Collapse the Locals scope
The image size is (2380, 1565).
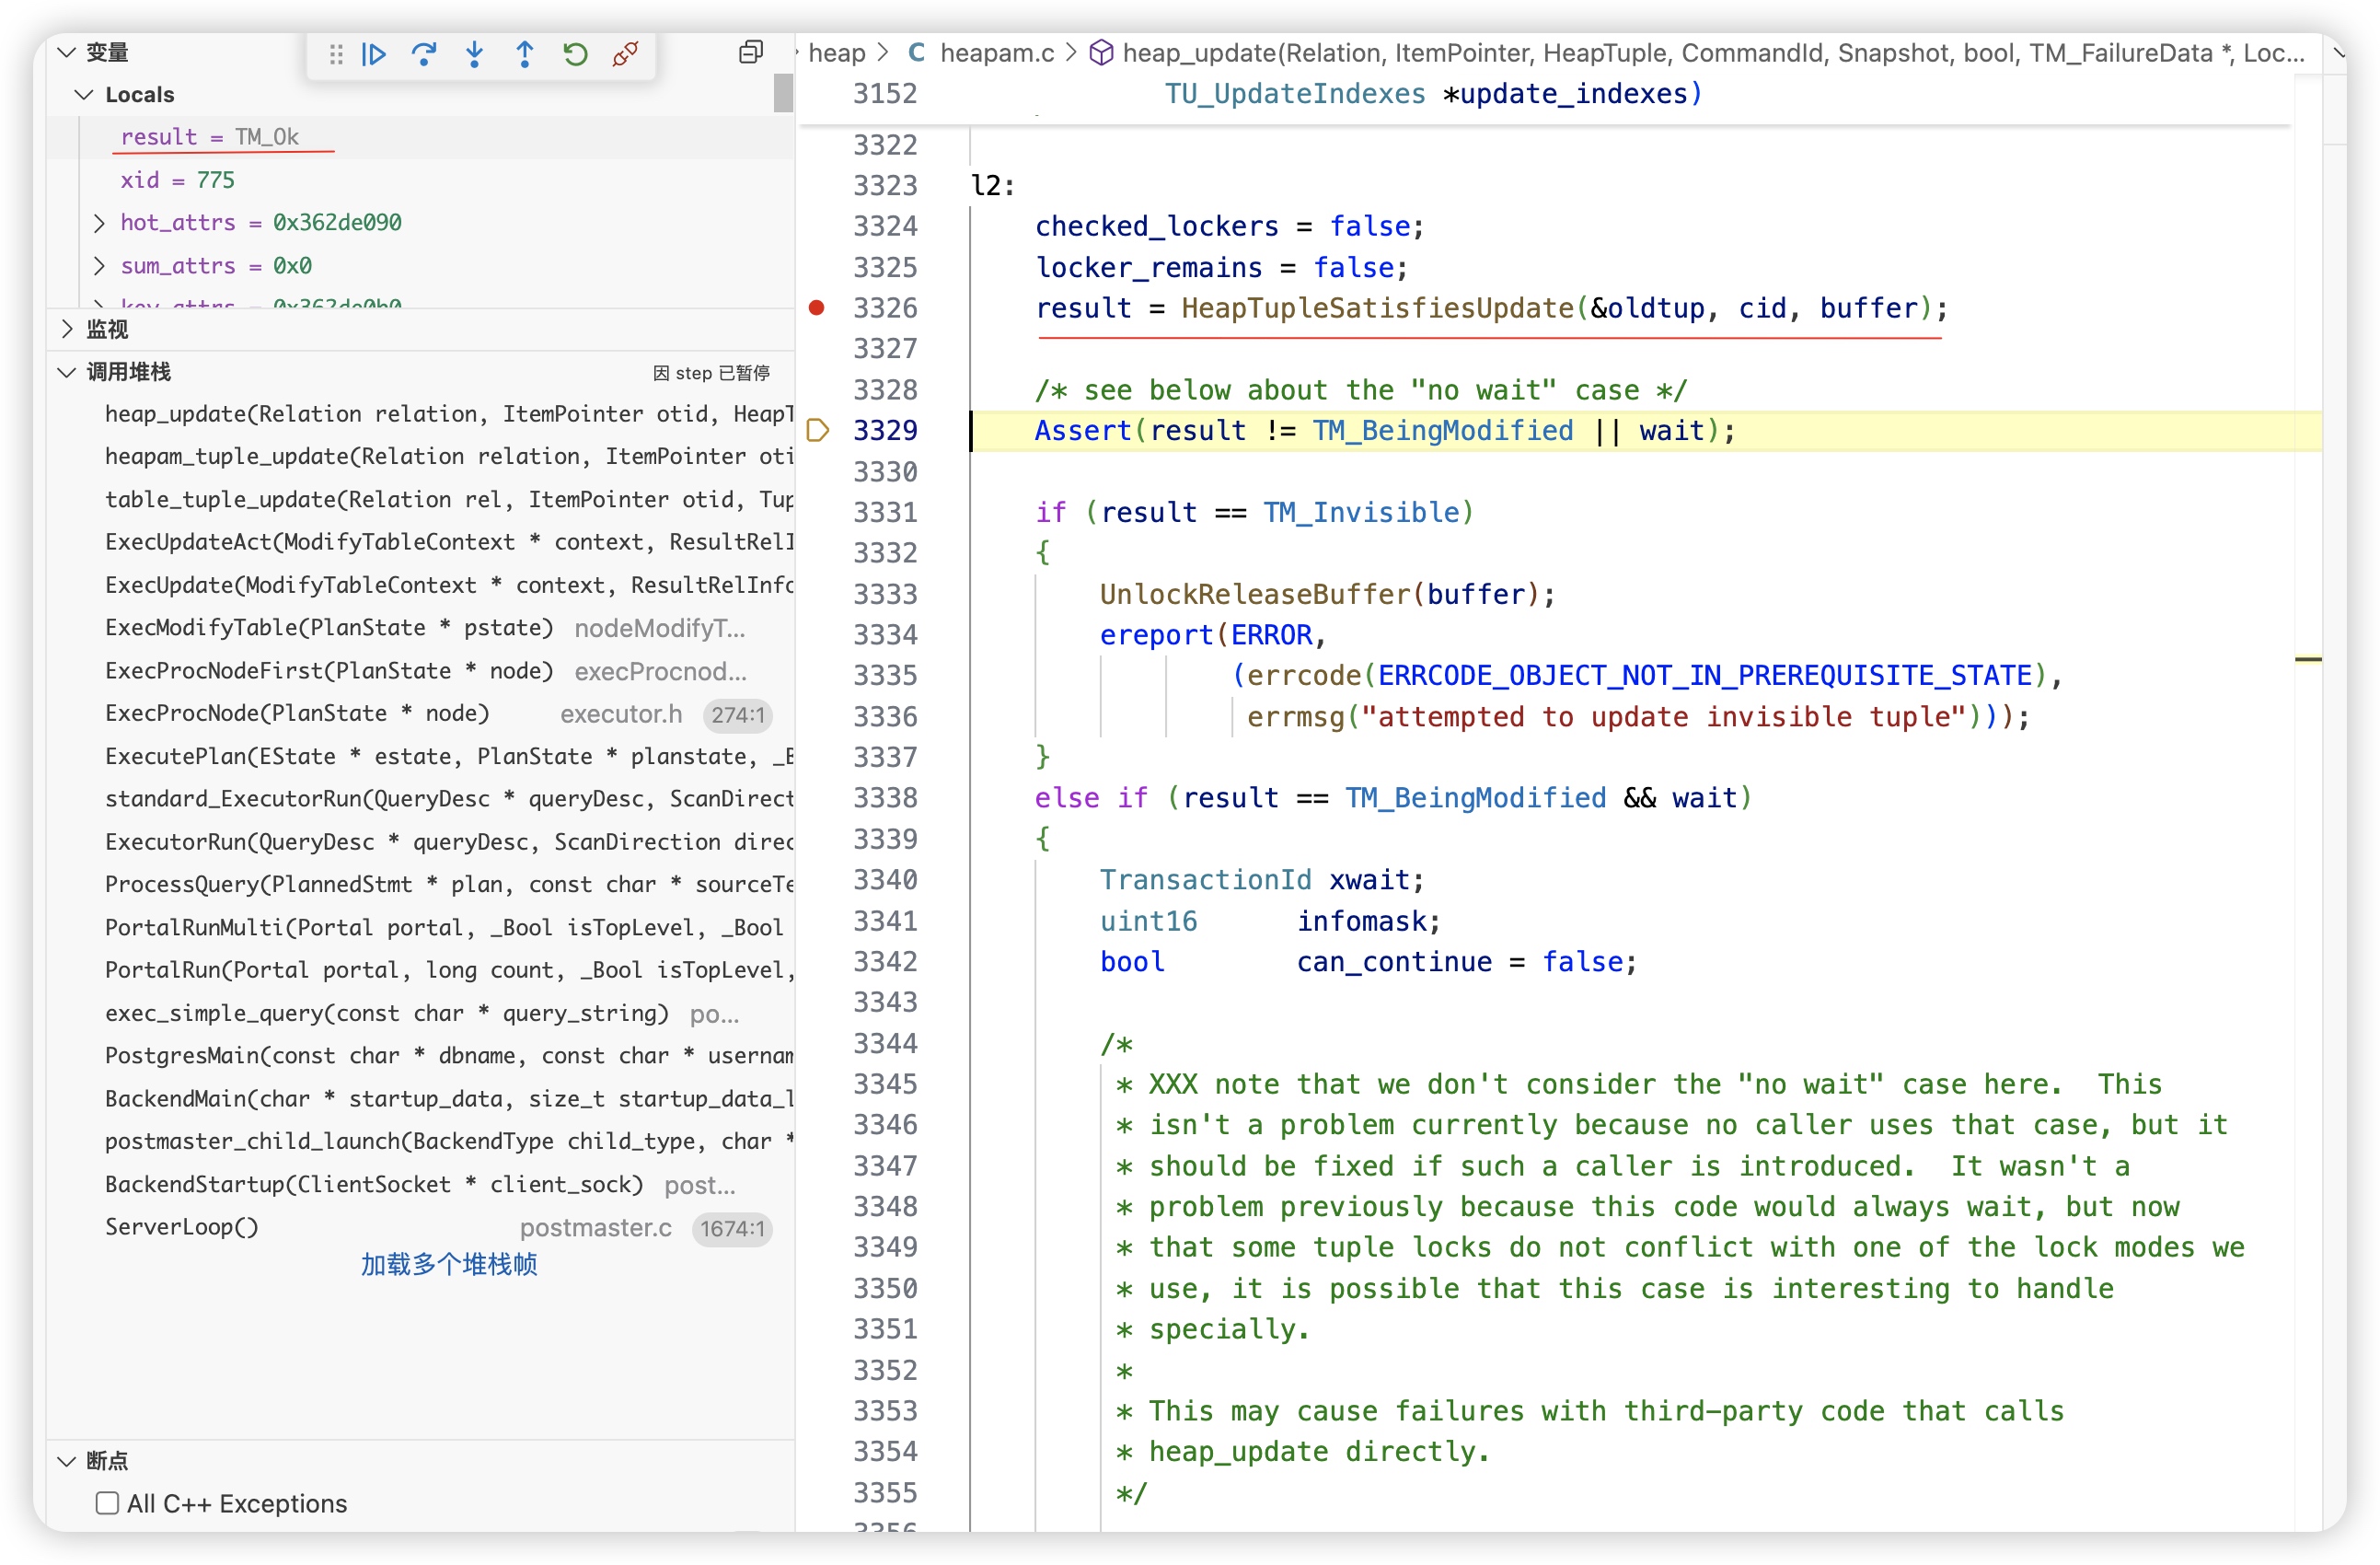85,95
